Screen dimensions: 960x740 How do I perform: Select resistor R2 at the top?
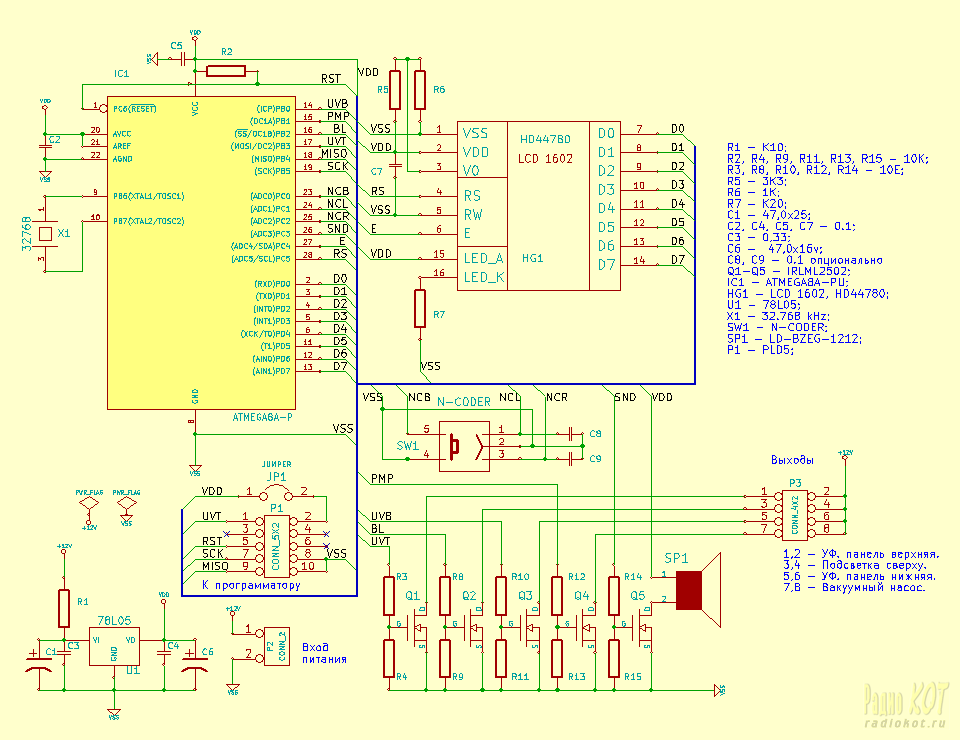[226, 70]
